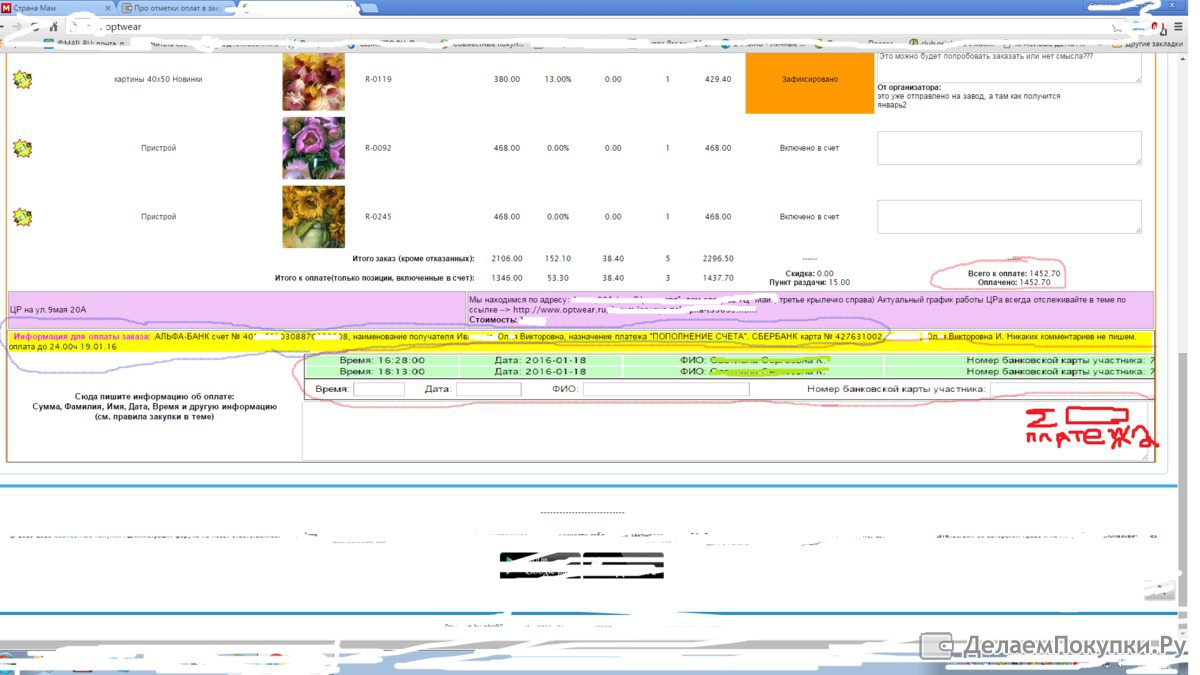Click the browser reload button
Image resolution: width=1200 pixels, height=675 pixels.
click(35, 27)
